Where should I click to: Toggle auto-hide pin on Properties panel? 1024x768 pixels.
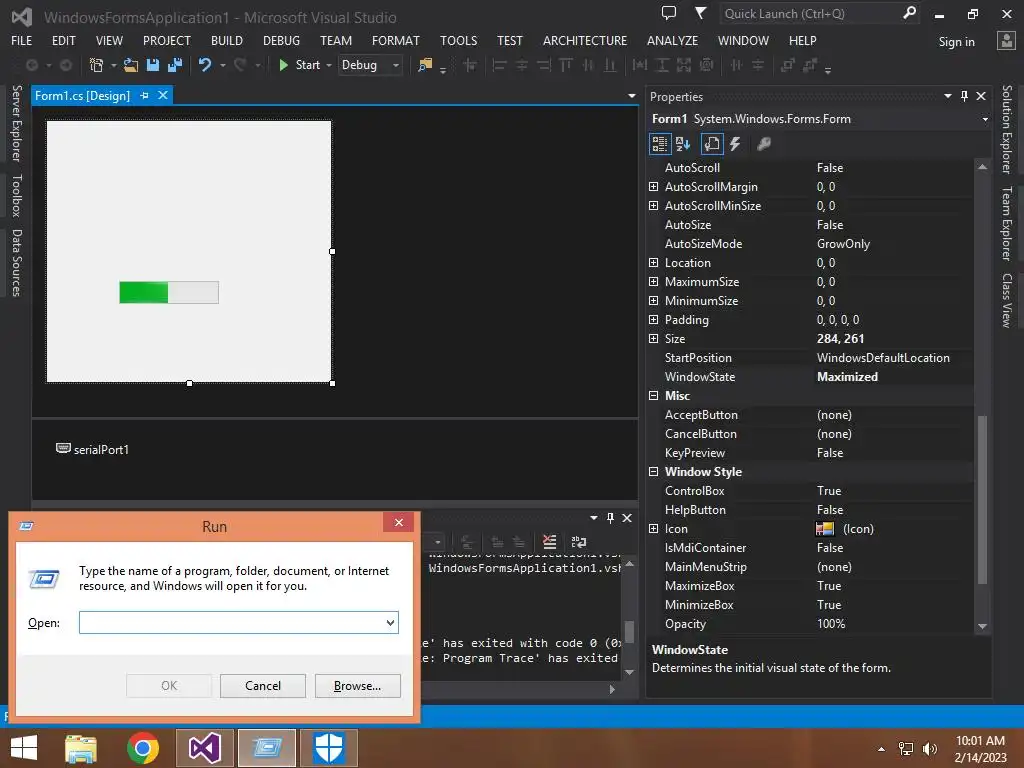click(x=965, y=96)
